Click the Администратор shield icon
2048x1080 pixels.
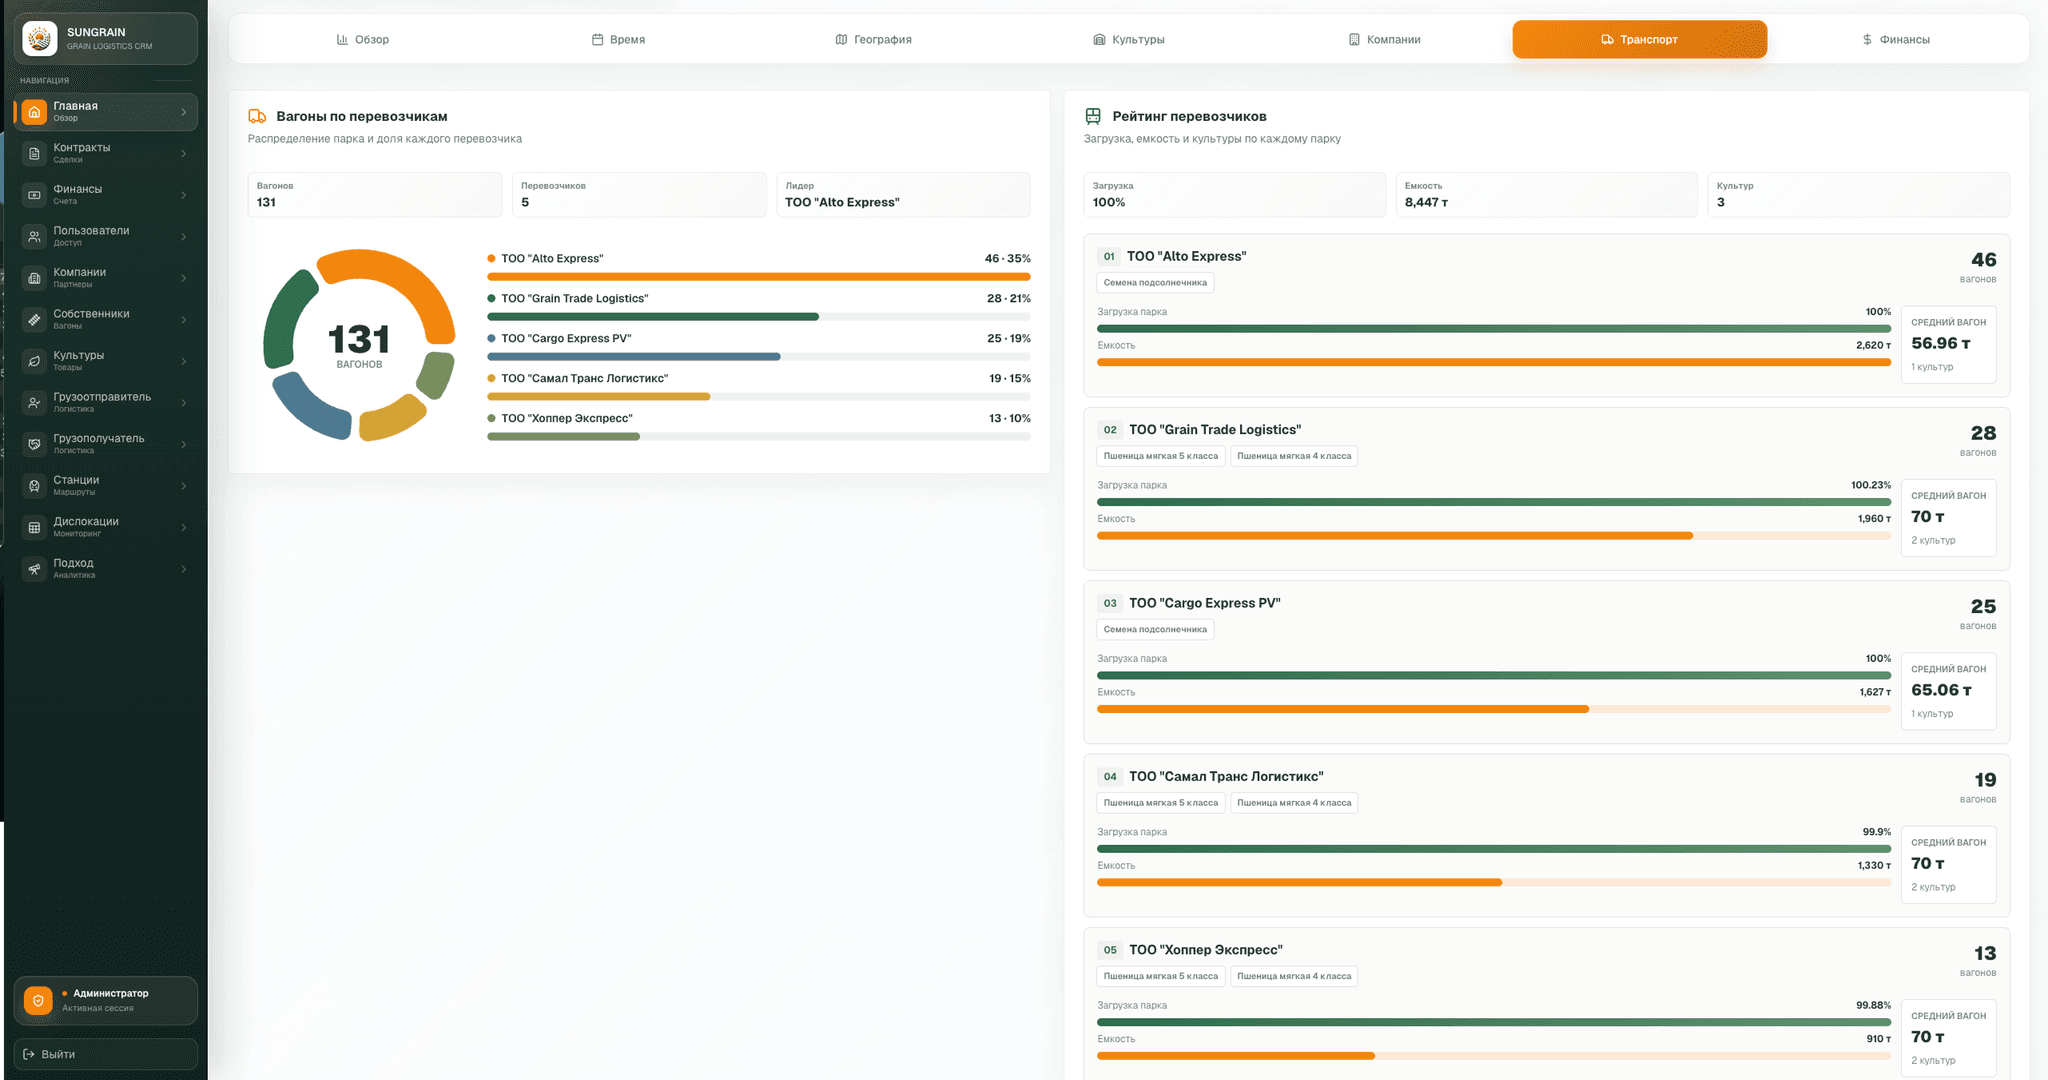(38, 1000)
